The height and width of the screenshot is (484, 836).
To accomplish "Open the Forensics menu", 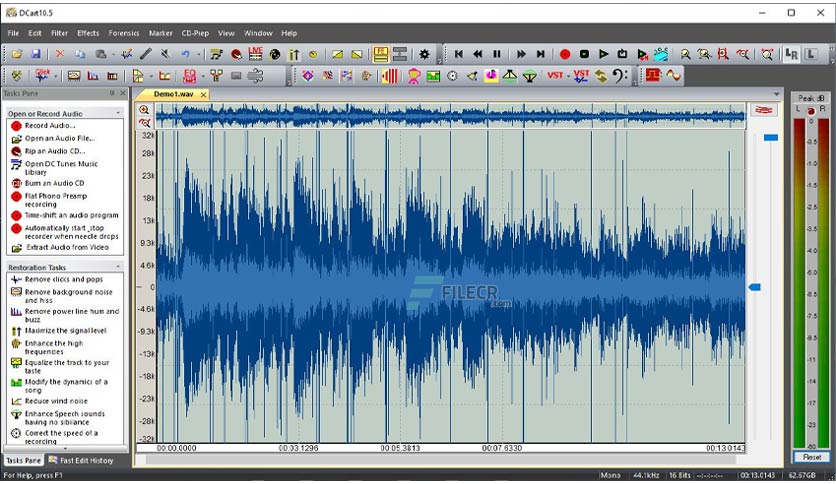I will 124,33.
